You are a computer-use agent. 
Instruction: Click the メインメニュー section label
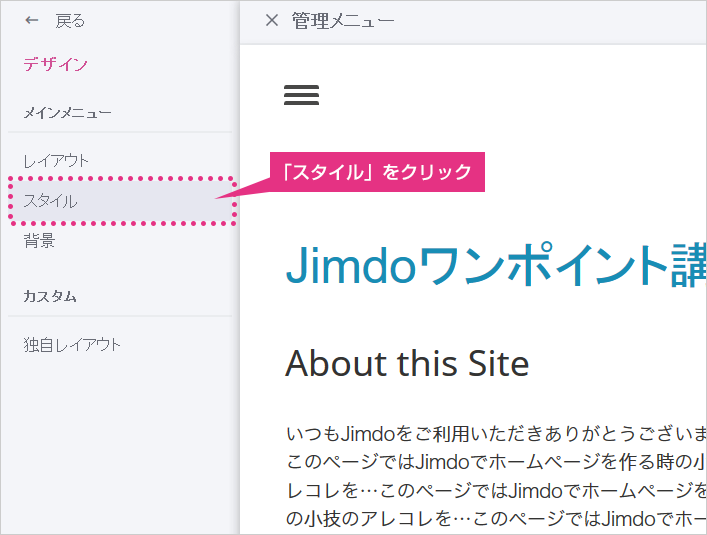click(x=67, y=113)
